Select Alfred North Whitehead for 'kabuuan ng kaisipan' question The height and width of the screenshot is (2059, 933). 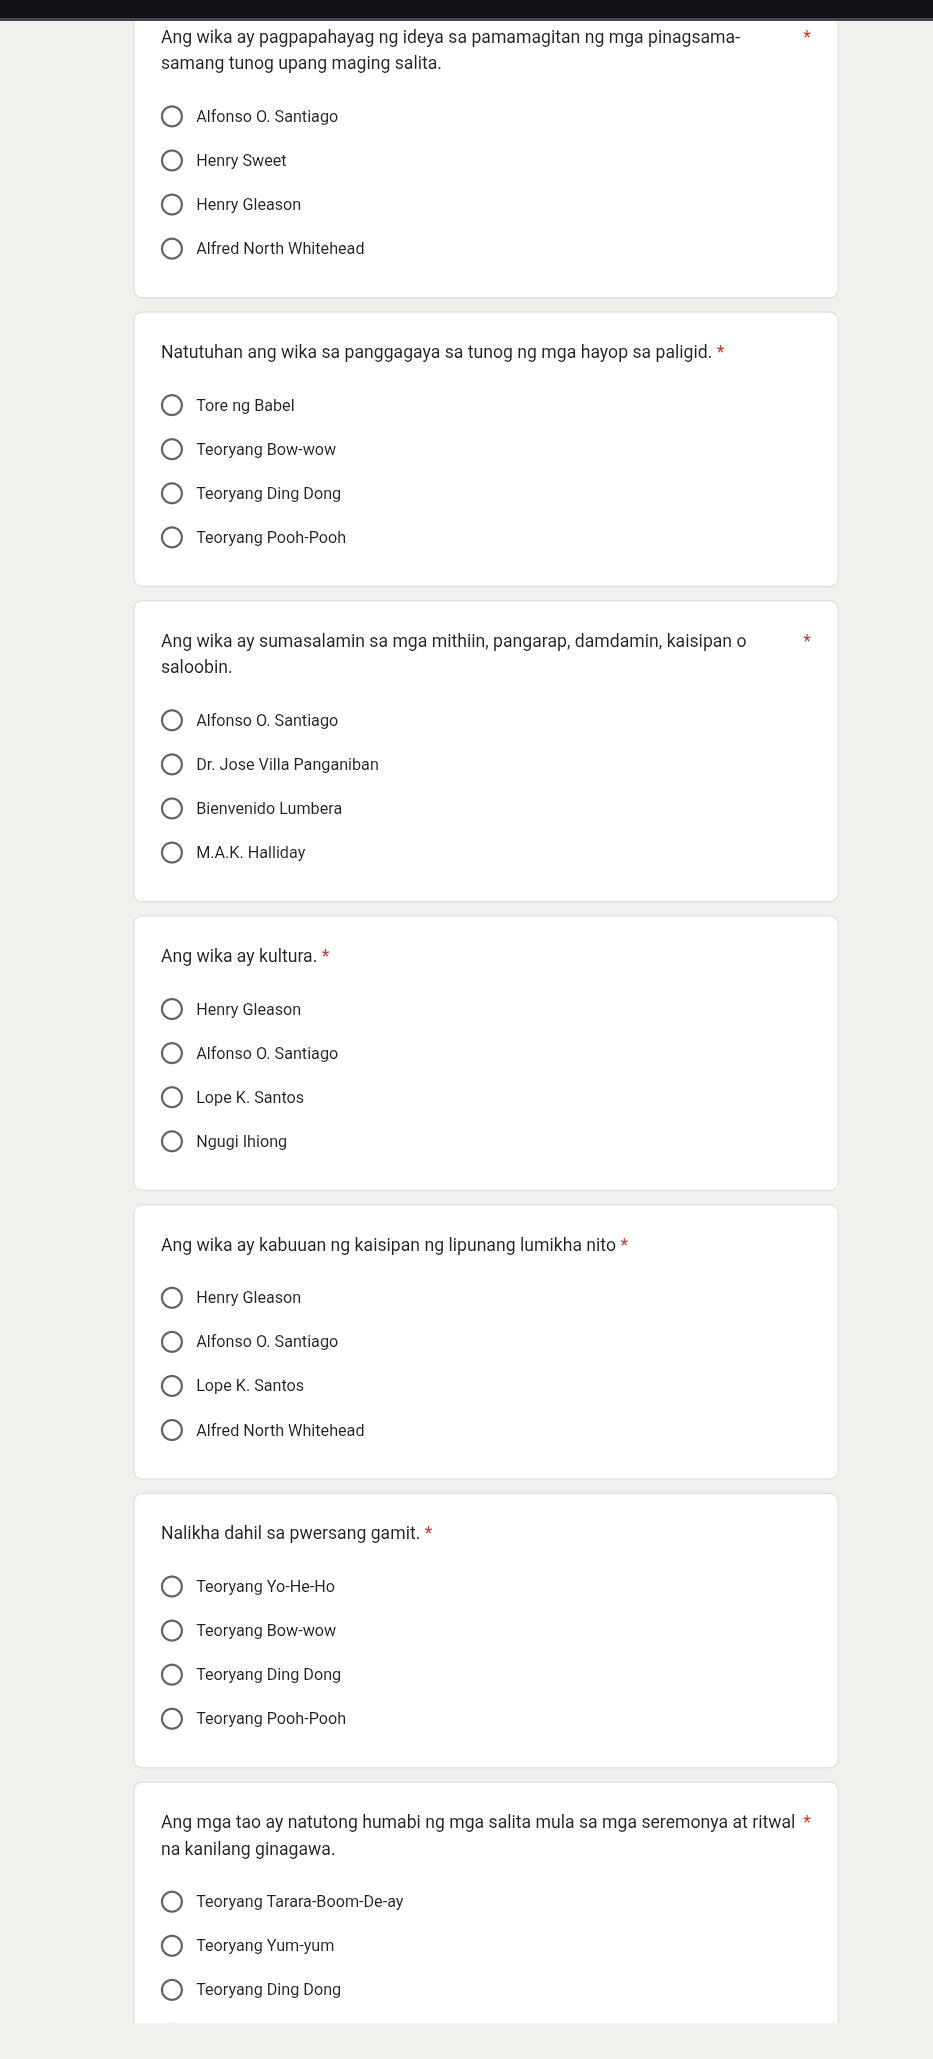[x=172, y=1431]
